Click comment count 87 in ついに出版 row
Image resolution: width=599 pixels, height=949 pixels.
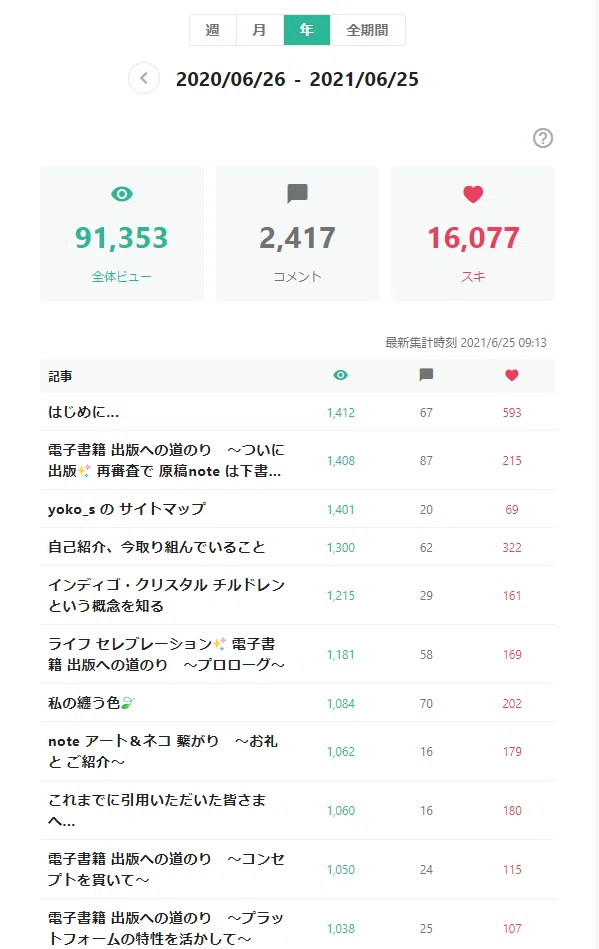click(426, 461)
